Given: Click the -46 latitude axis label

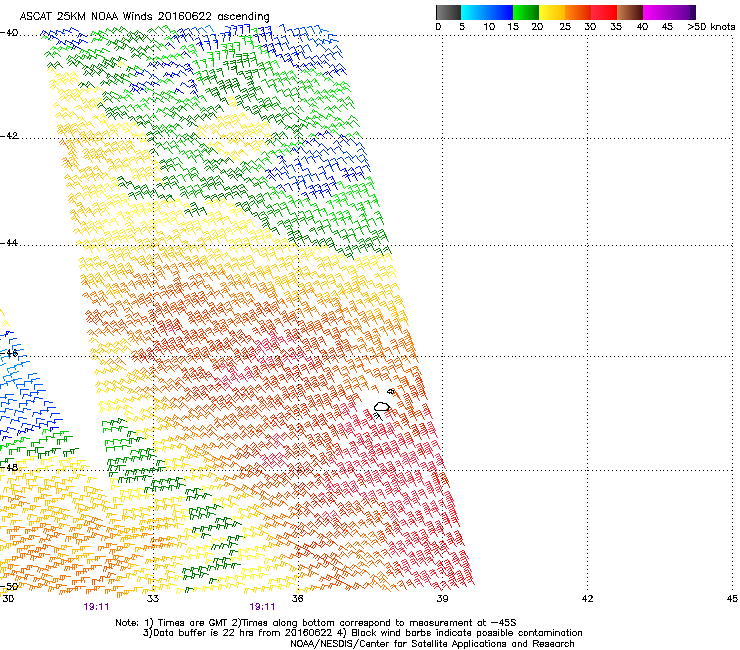Looking at the screenshot, I should tap(9, 353).
